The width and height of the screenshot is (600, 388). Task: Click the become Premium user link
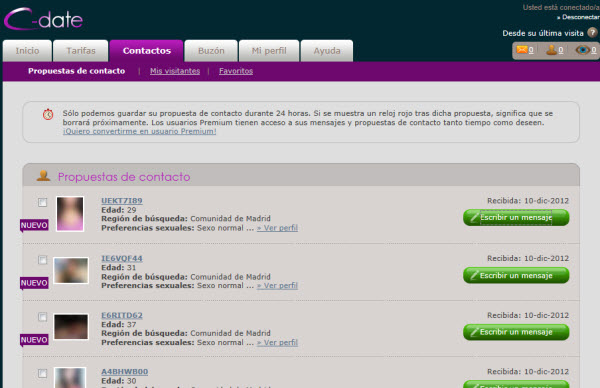point(140,131)
